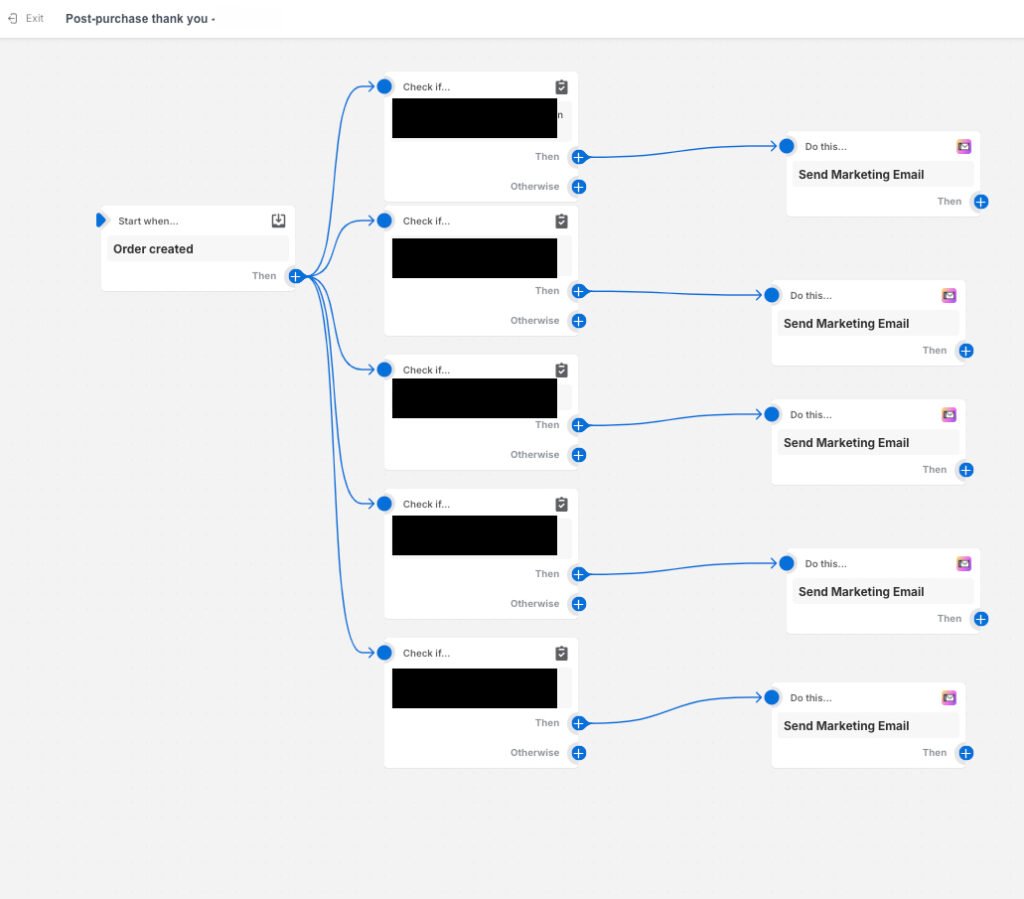
Task: Add a step after Order created Then
Action: click(295, 276)
